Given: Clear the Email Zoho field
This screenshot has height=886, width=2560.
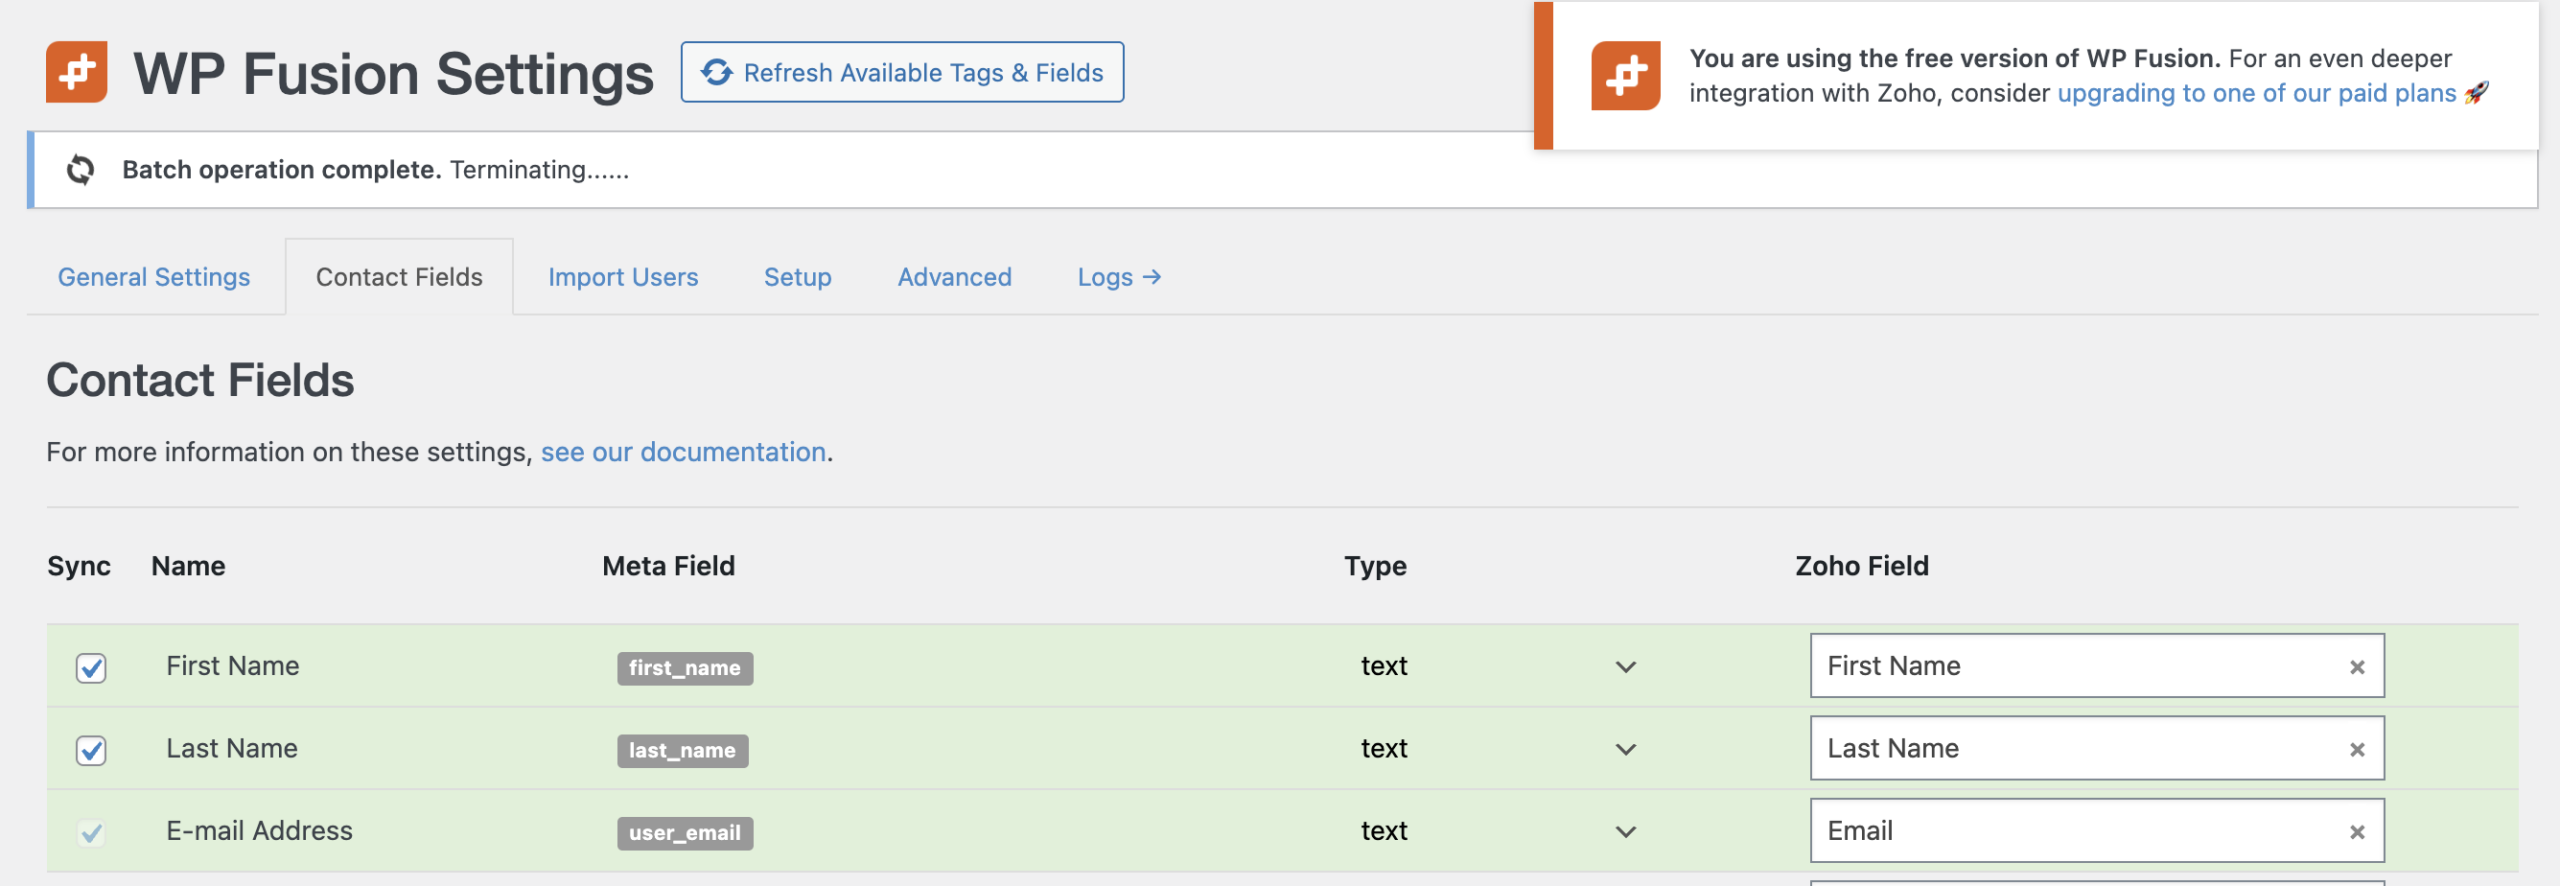Looking at the screenshot, I should click(2356, 832).
